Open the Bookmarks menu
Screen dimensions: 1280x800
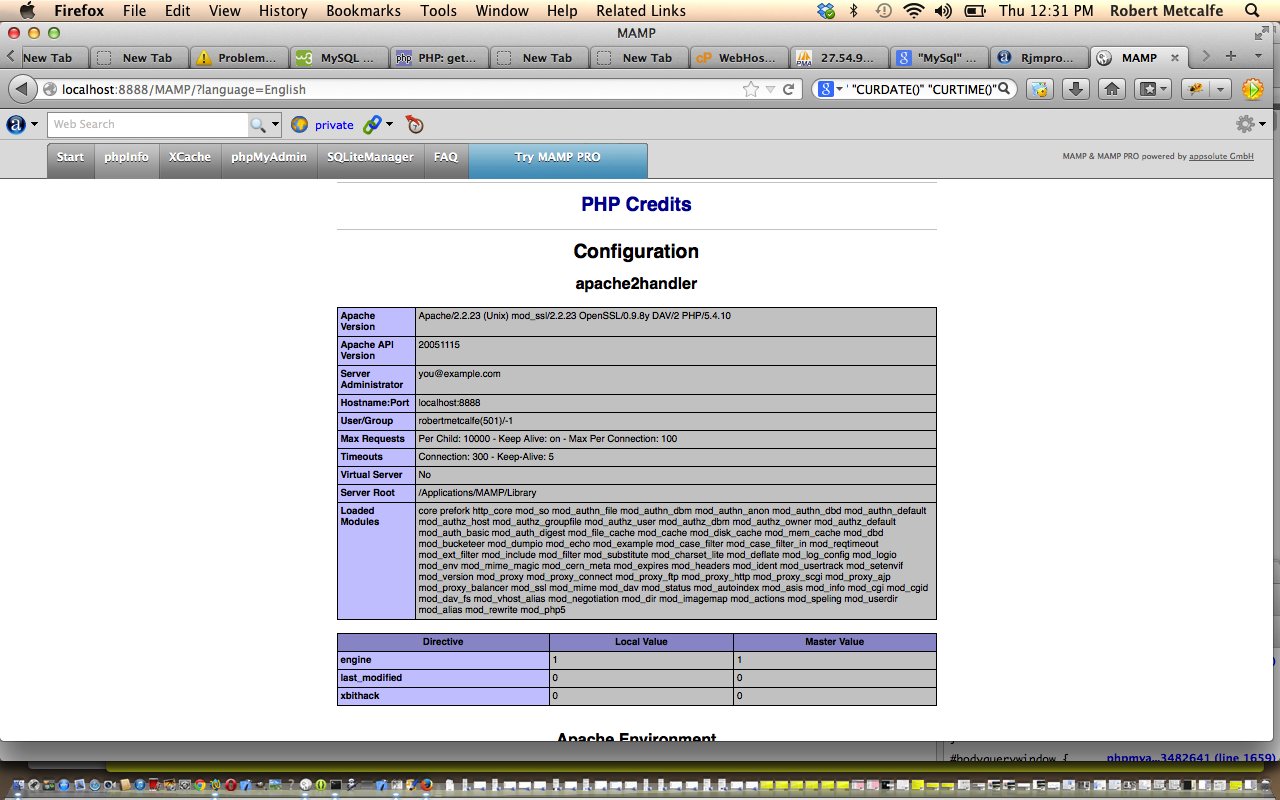point(365,11)
